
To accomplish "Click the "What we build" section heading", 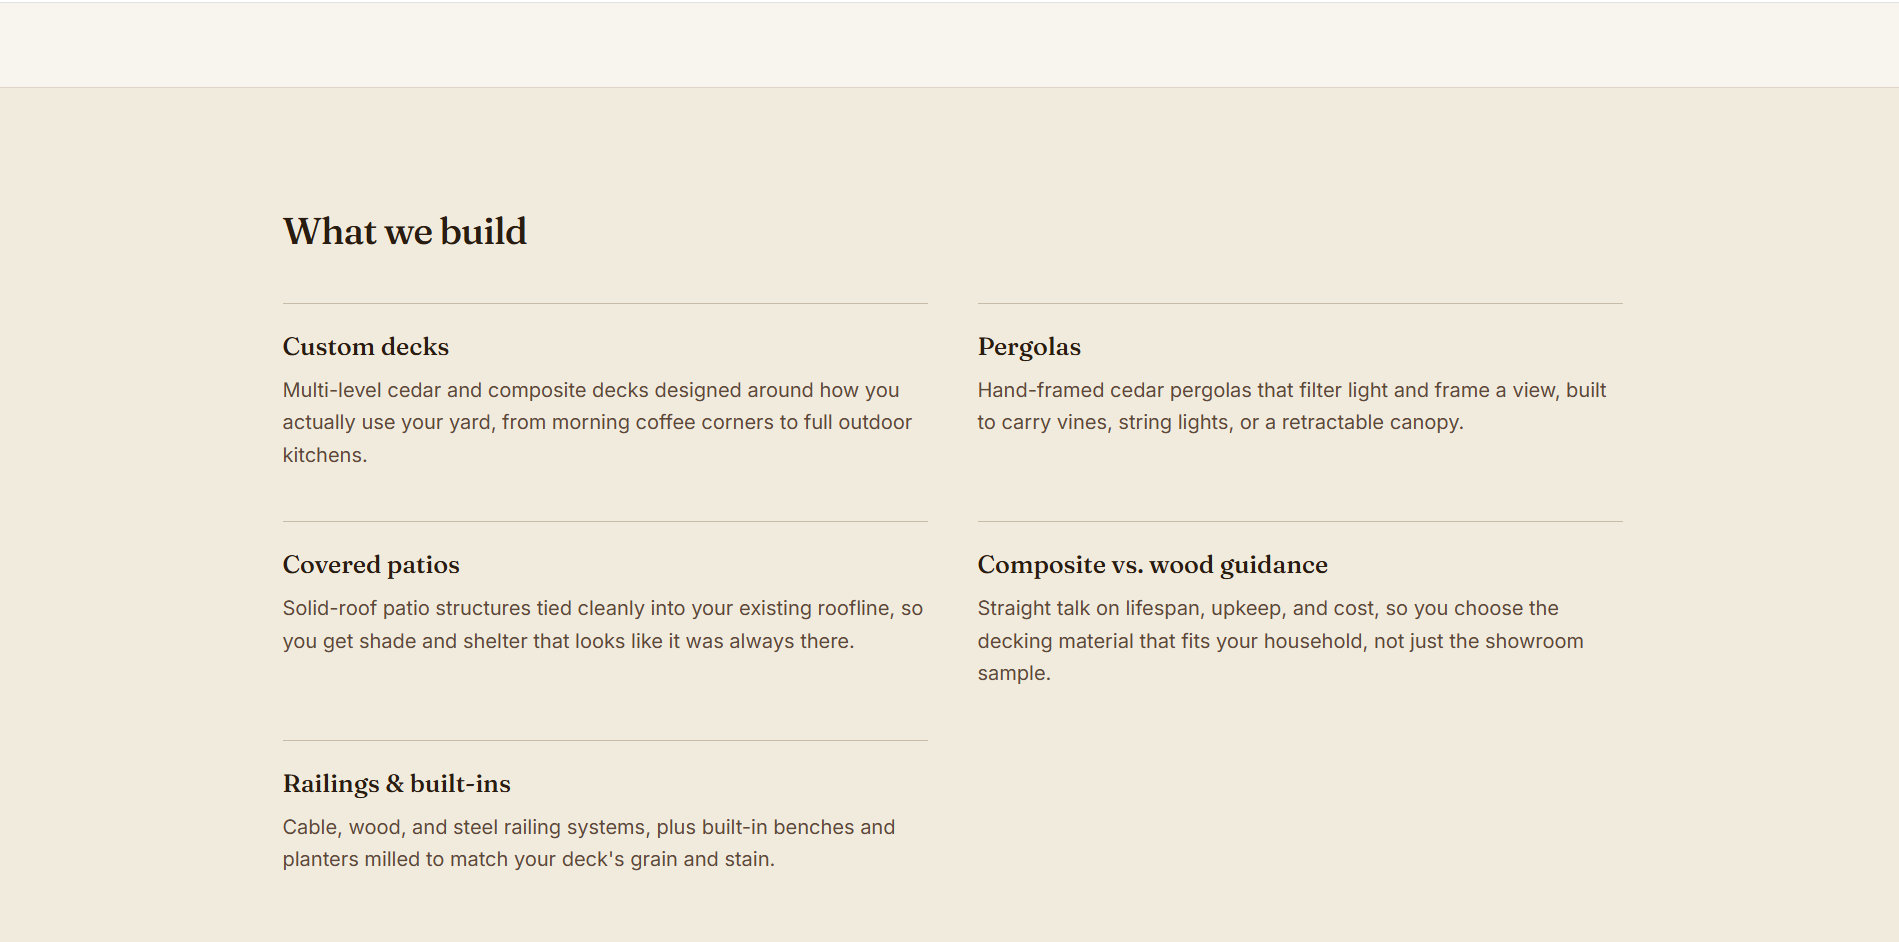I will pyautogui.click(x=404, y=232).
